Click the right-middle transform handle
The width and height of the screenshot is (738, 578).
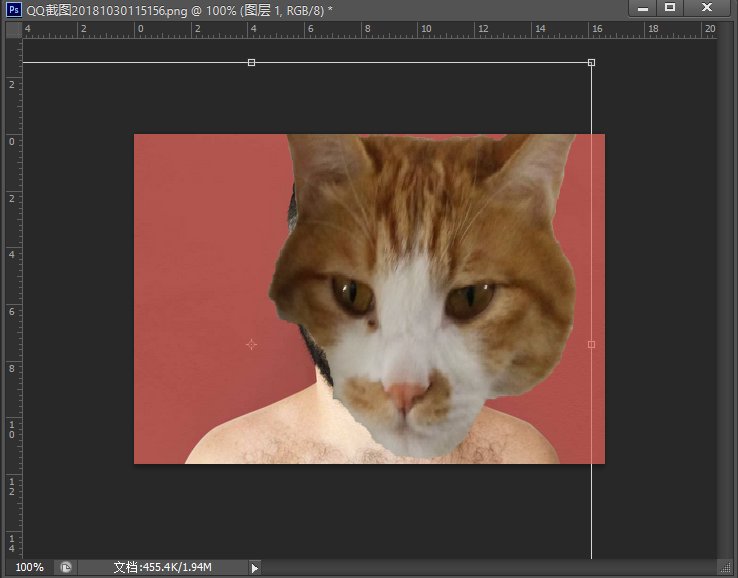(591, 344)
